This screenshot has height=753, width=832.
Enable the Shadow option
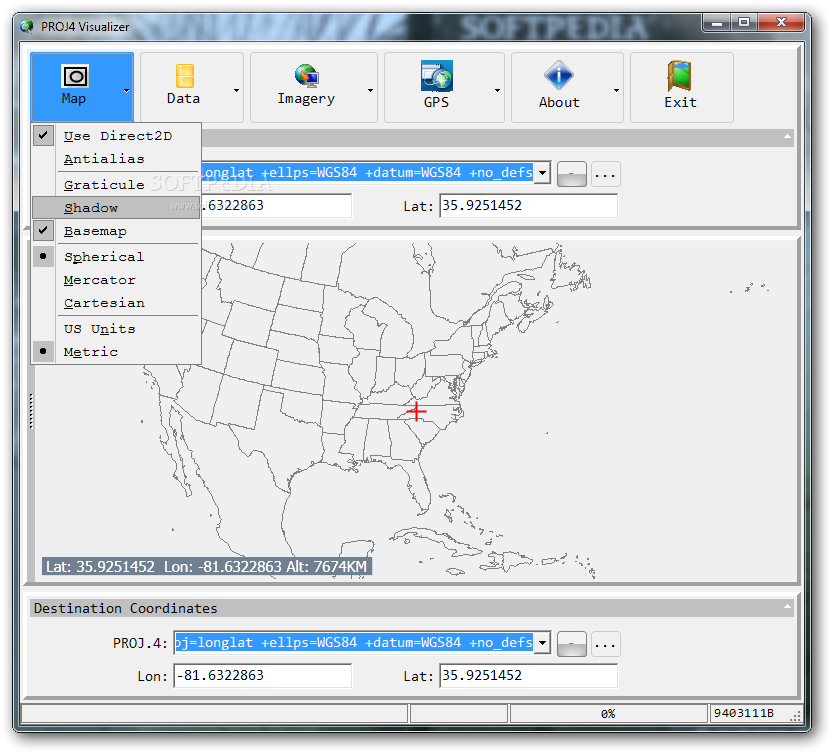(116, 207)
